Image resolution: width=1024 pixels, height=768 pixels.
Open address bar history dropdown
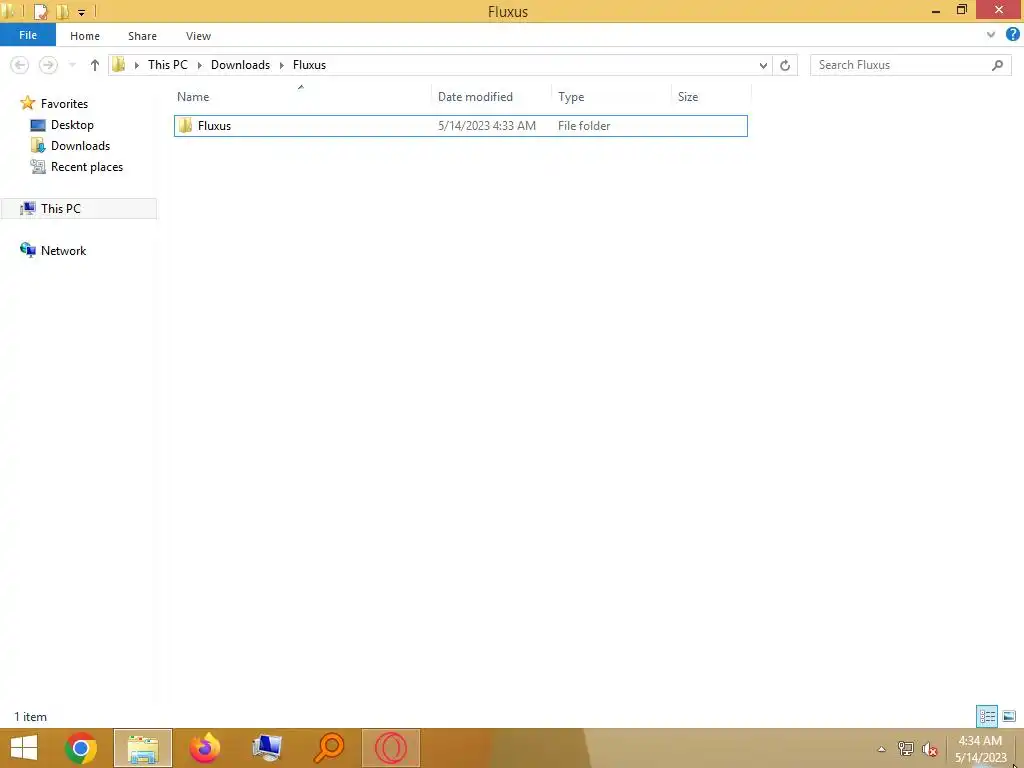coord(763,65)
